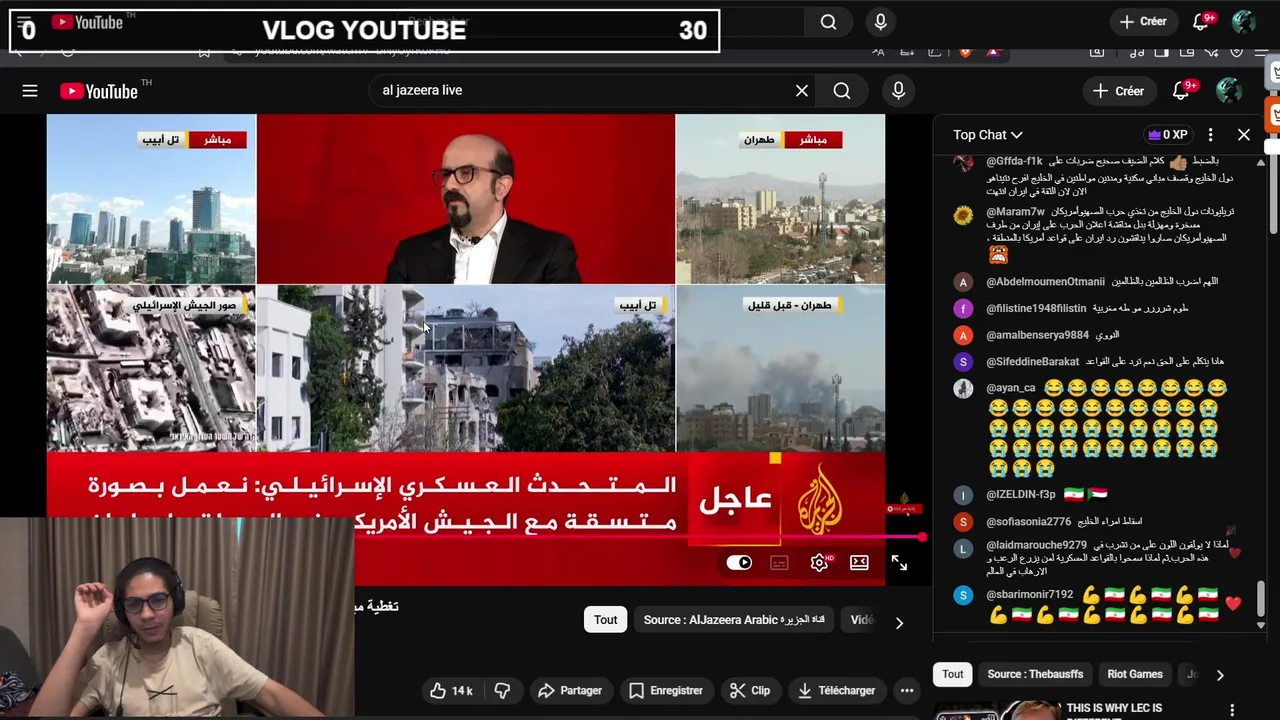This screenshot has height=720, width=1280.
Task: Show next chips after Riot Games
Action: pyautogui.click(x=1220, y=675)
